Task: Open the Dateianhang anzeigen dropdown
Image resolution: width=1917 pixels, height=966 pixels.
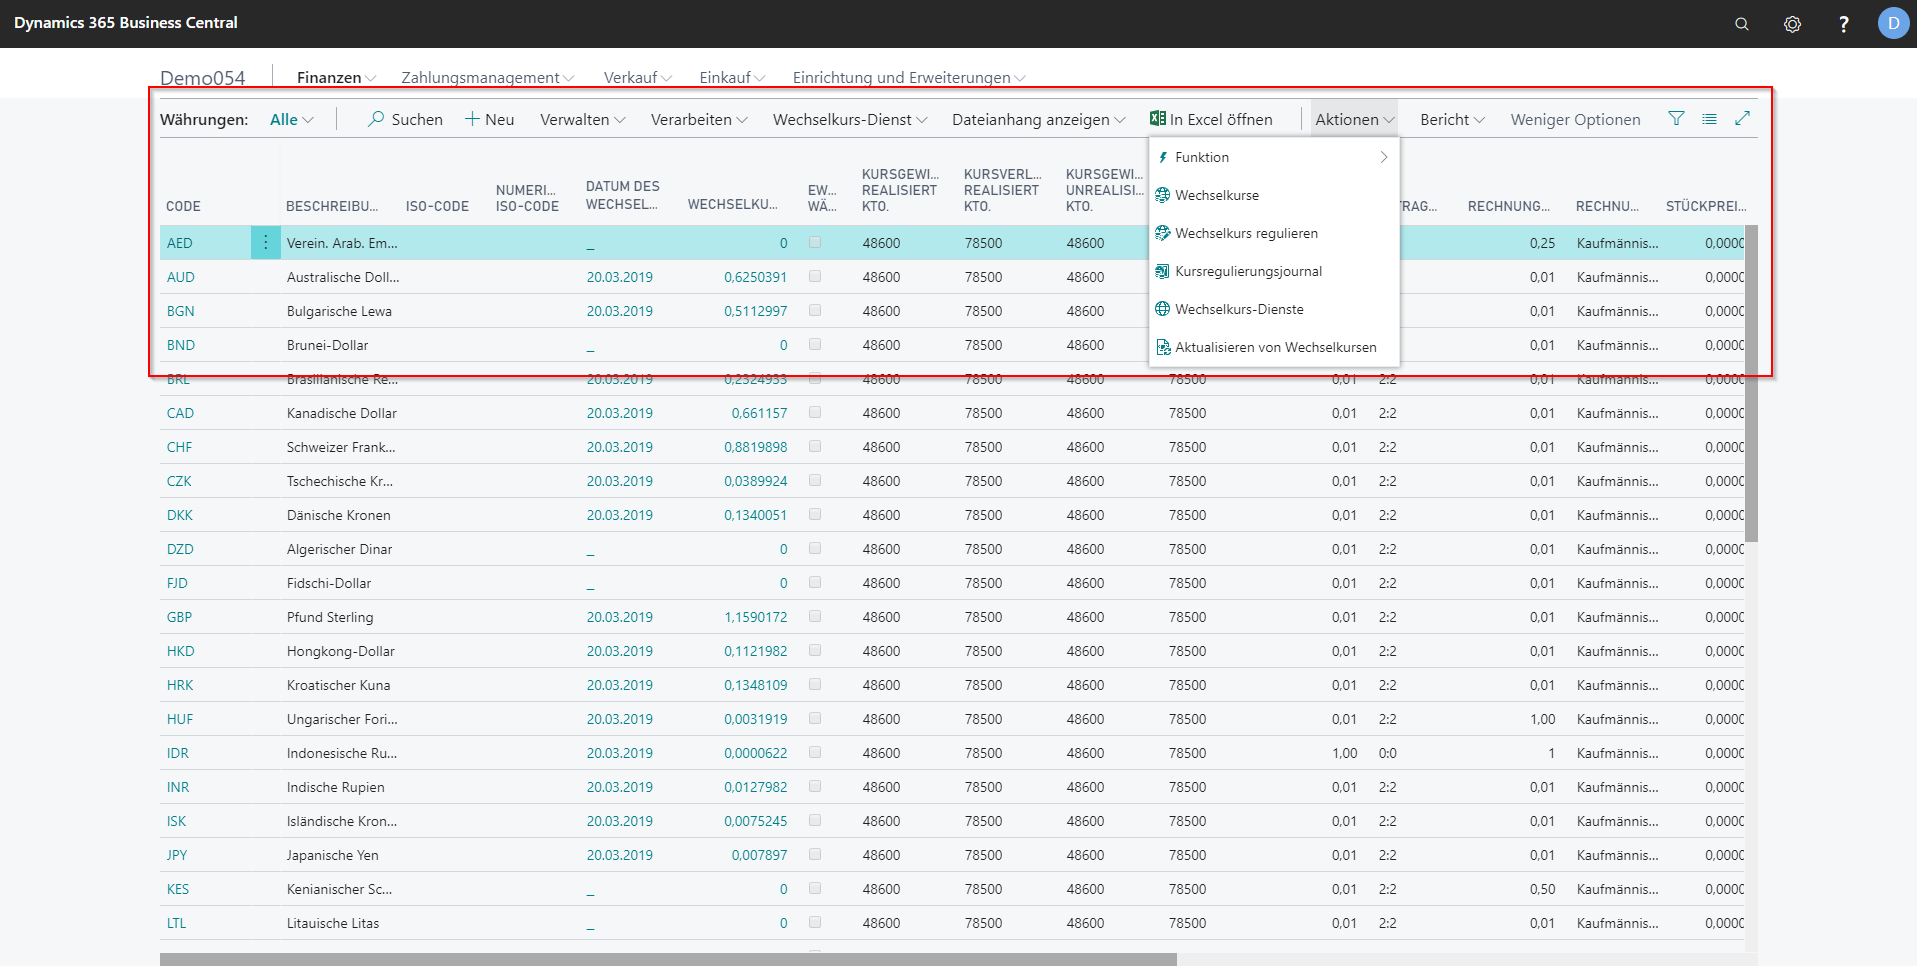Action: pyautogui.click(x=1038, y=119)
